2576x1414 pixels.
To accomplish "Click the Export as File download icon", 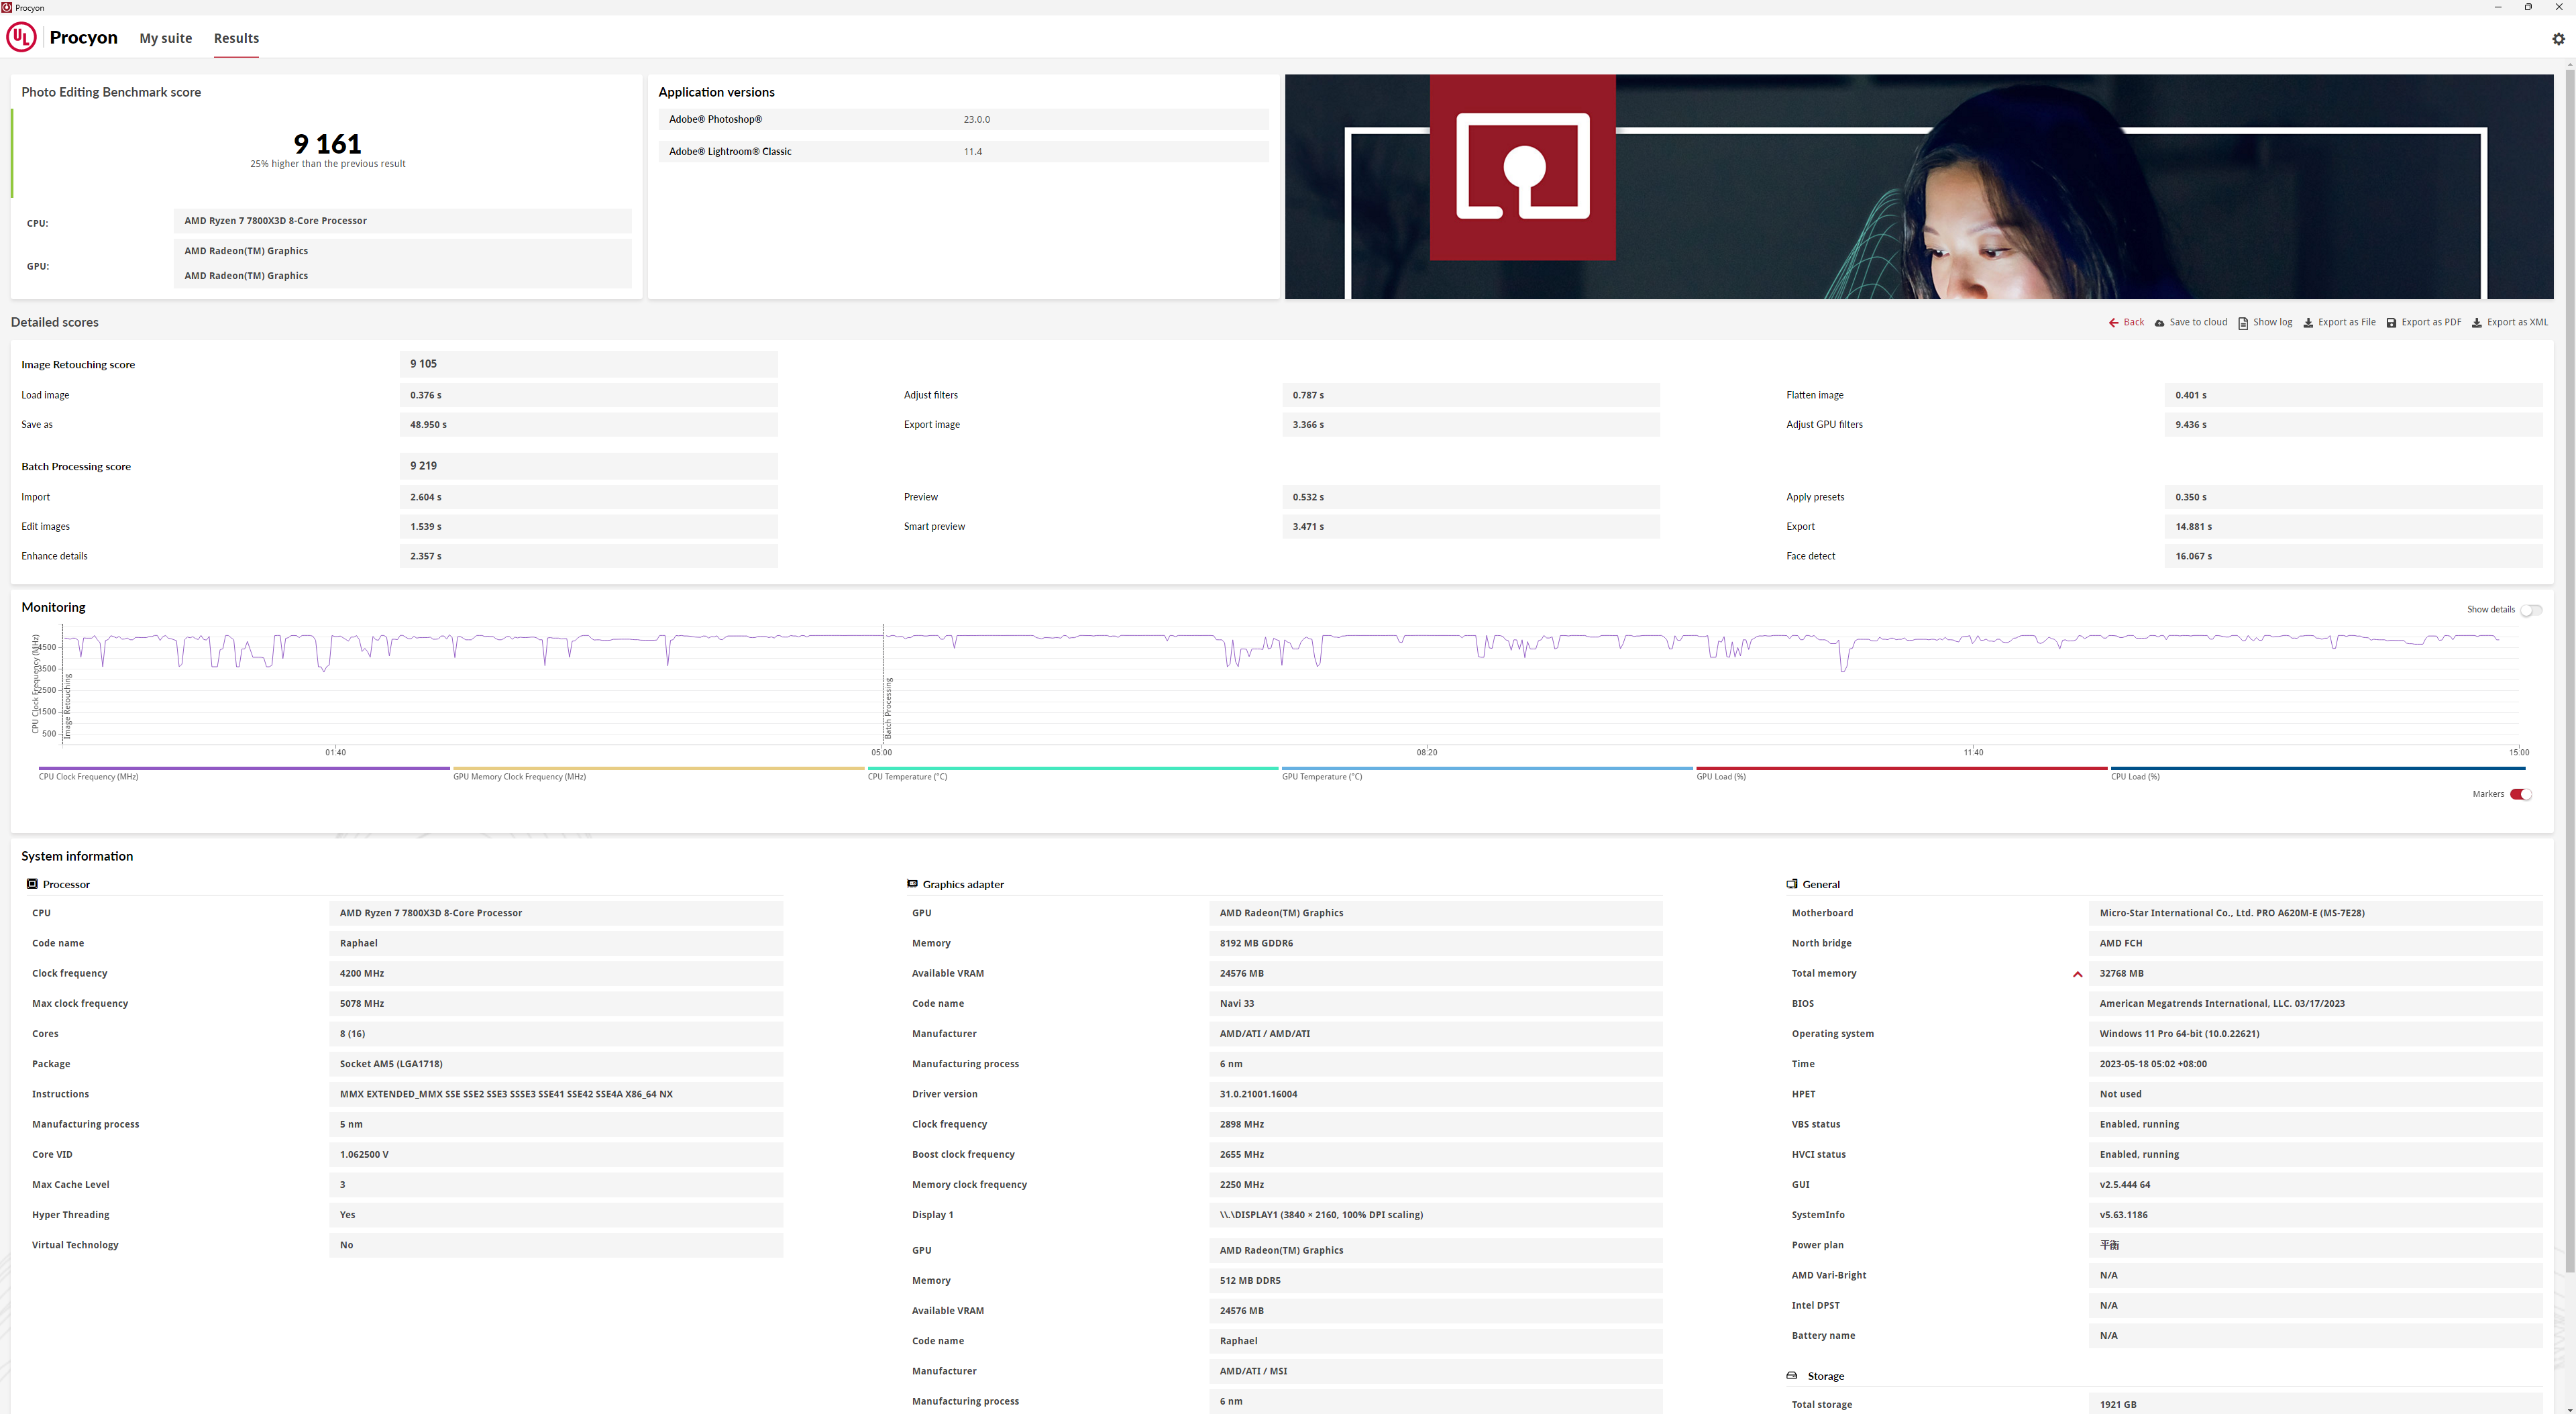I will pyautogui.click(x=2308, y=323).
